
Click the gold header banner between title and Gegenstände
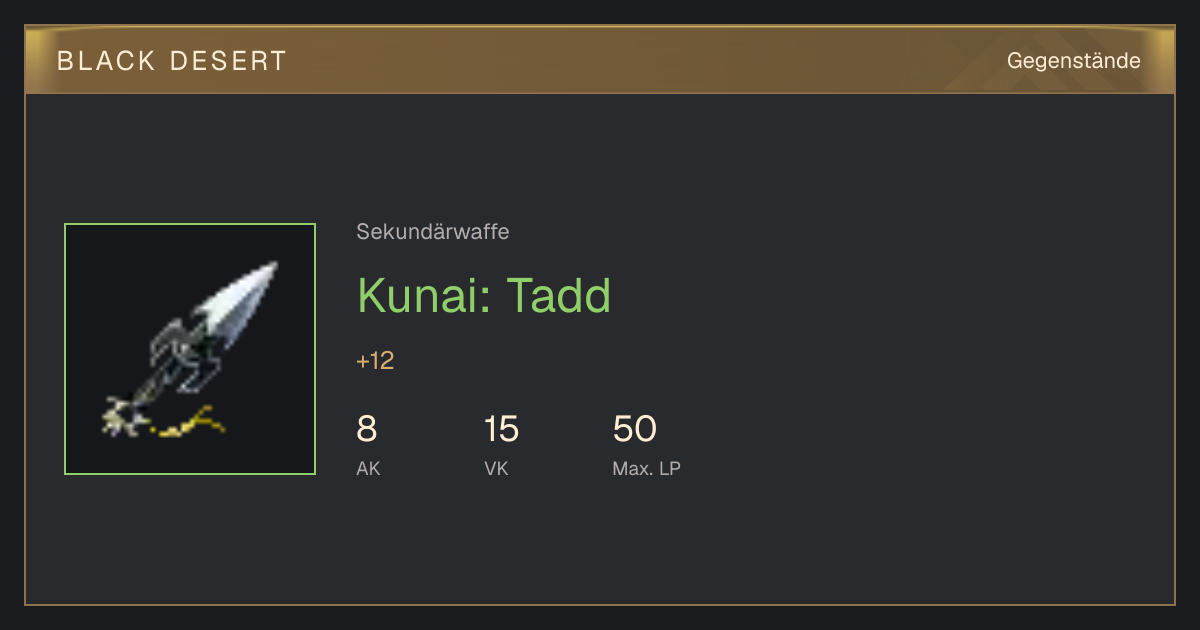click(640, 61)
